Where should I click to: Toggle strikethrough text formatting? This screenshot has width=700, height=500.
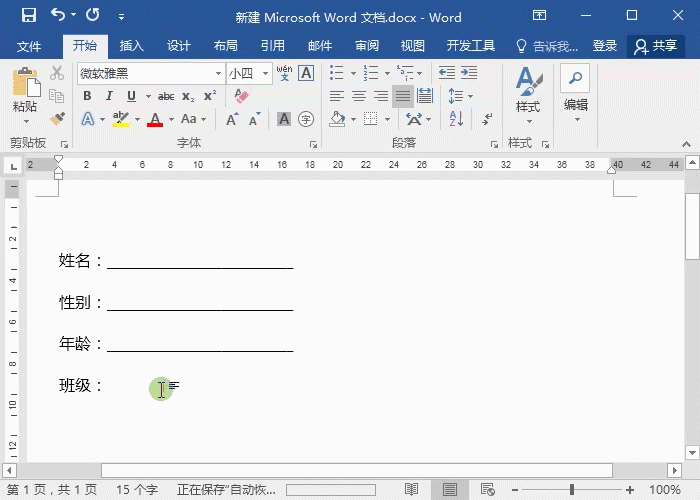tap(166, 96)
